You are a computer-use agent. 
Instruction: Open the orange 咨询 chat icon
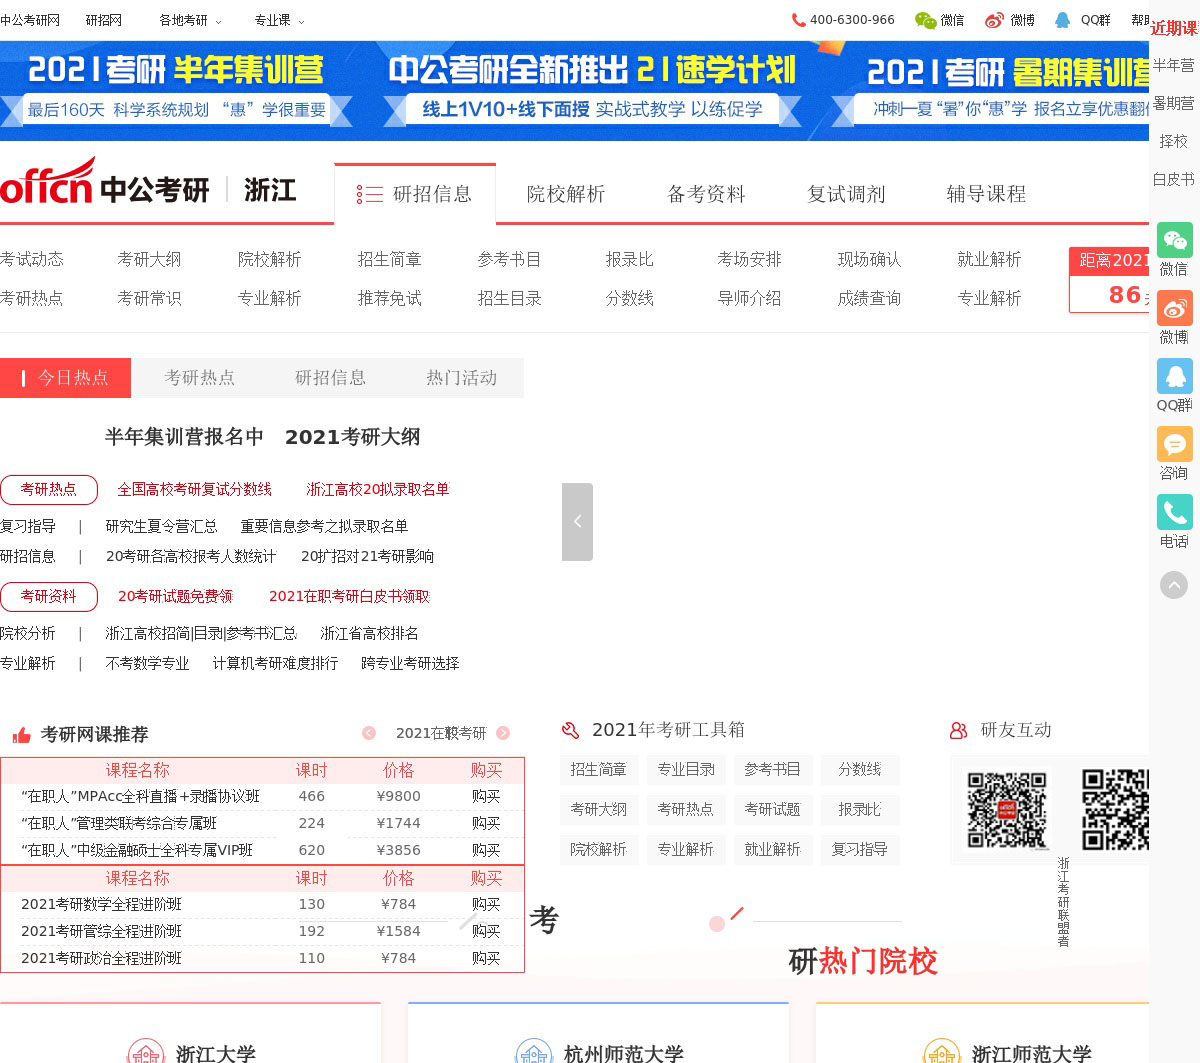(x=1174, y=445)
